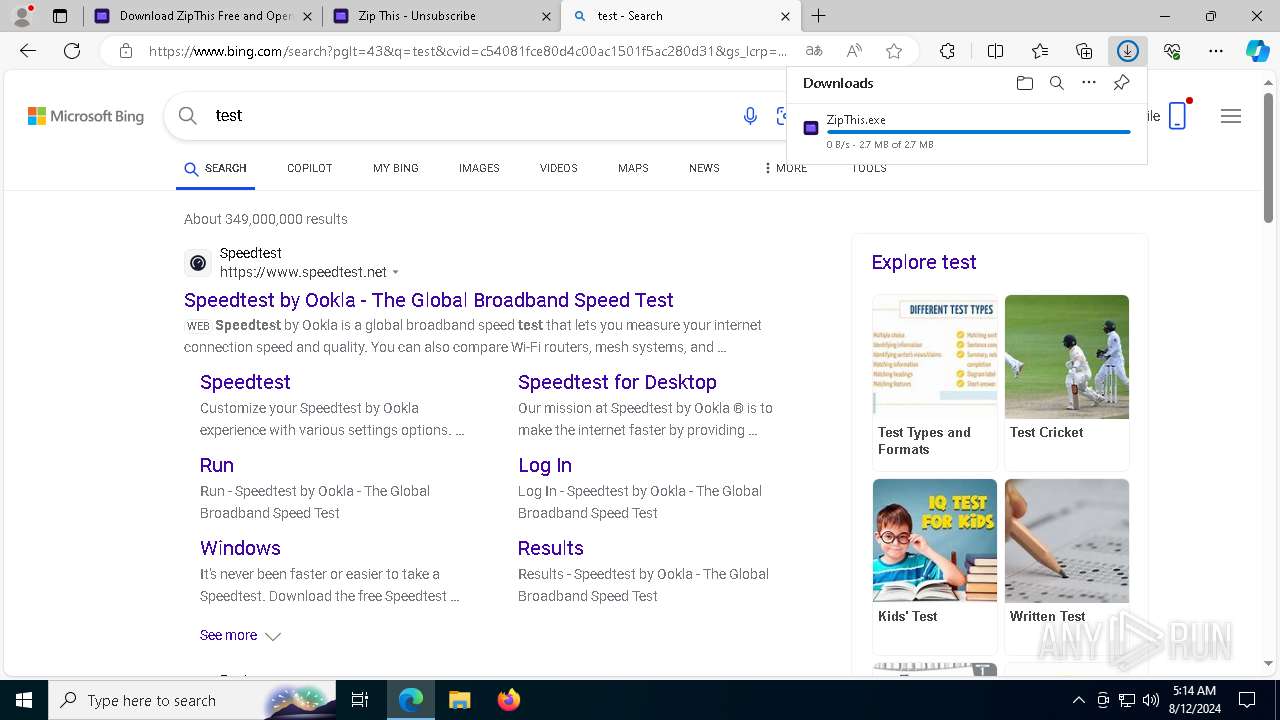This screenshot has width=1280, height=720.
Task: Open the Speedtest sitelink
Action: click(x=245, y=382)
